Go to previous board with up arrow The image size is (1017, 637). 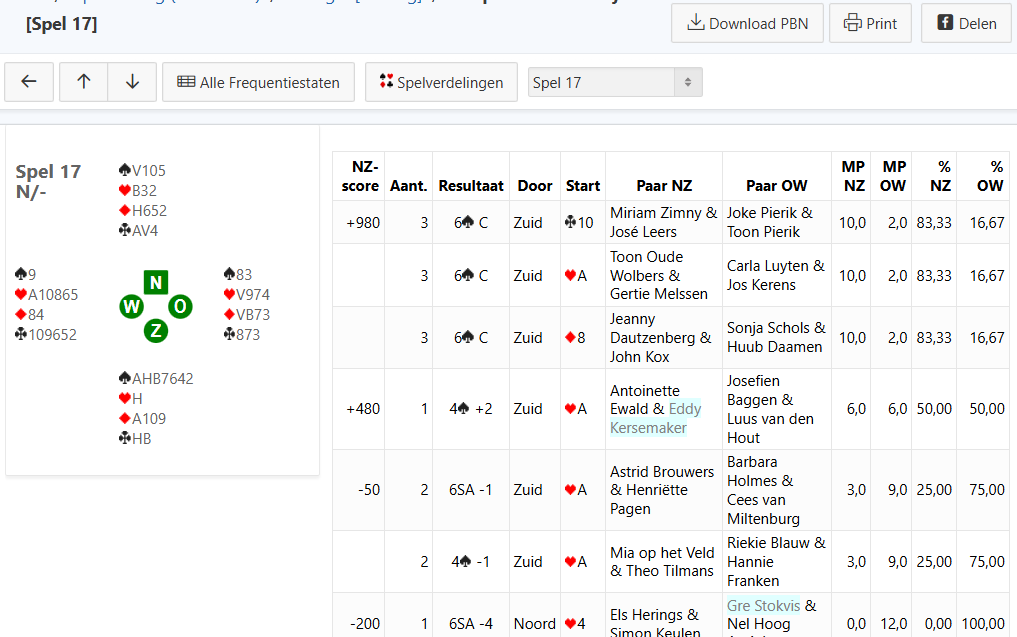[x=84, y=82]
